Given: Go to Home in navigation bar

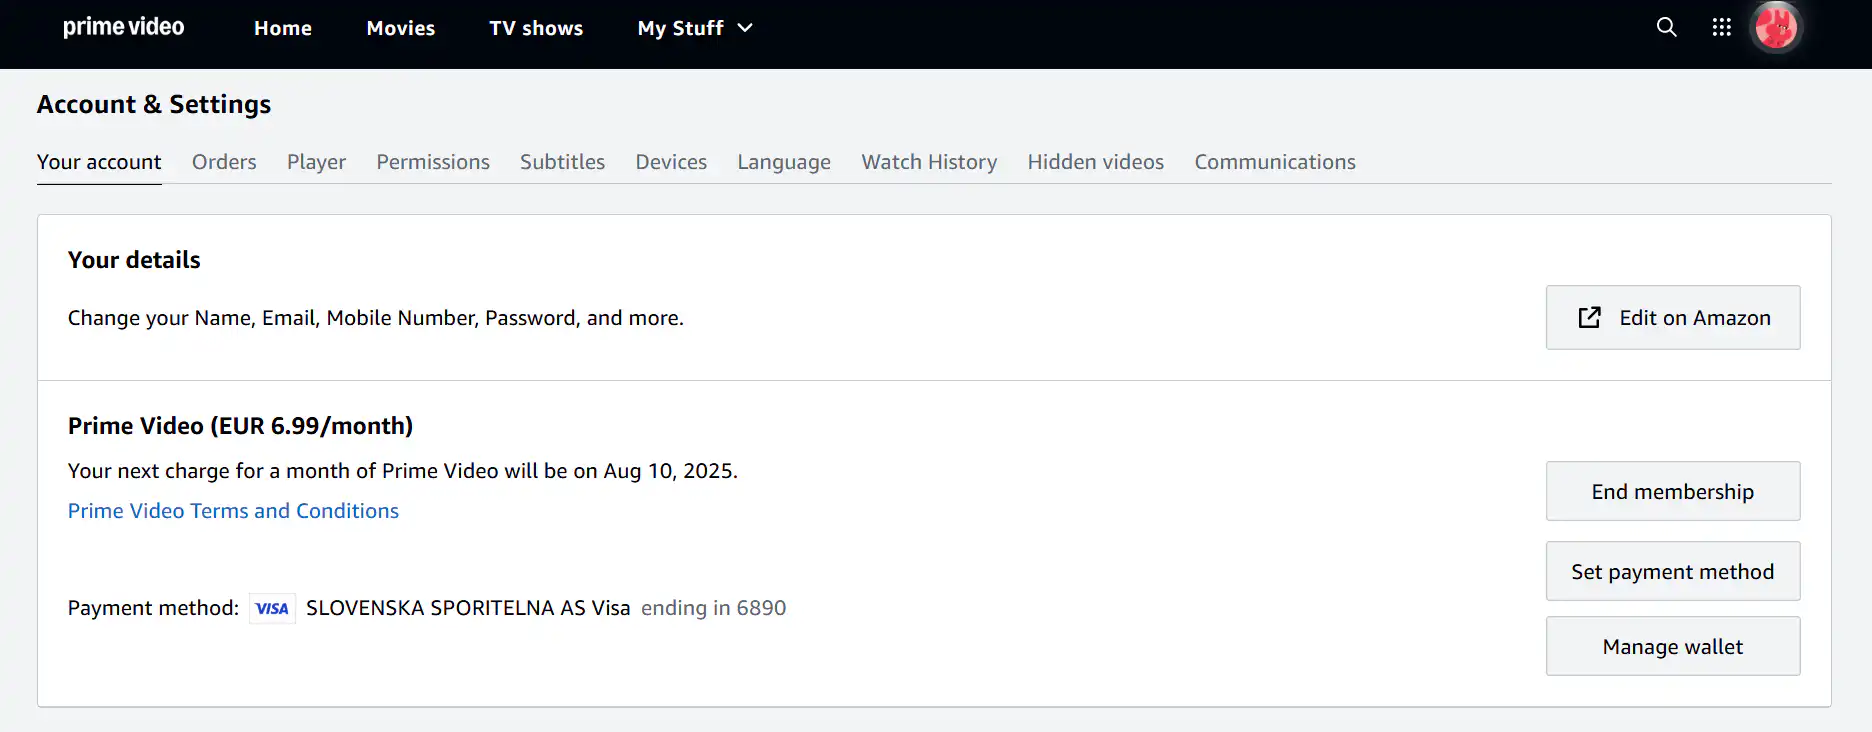Looking at the screenshot, I should (283, 28).
